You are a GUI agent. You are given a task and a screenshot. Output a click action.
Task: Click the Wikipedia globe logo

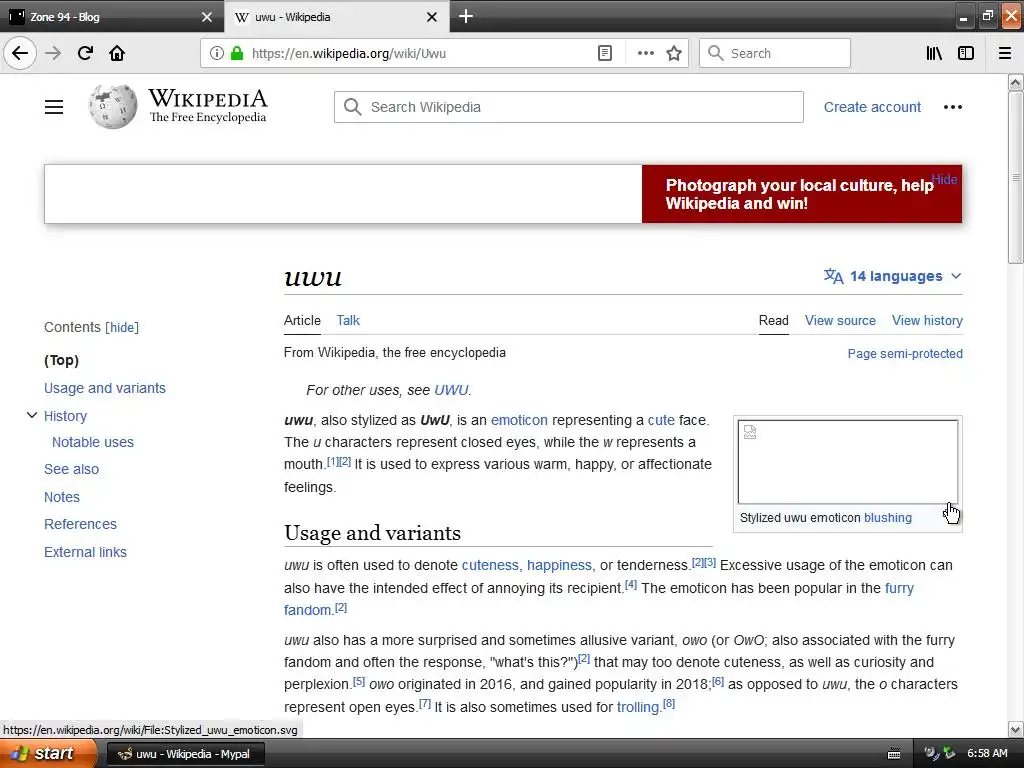[113, 106]
